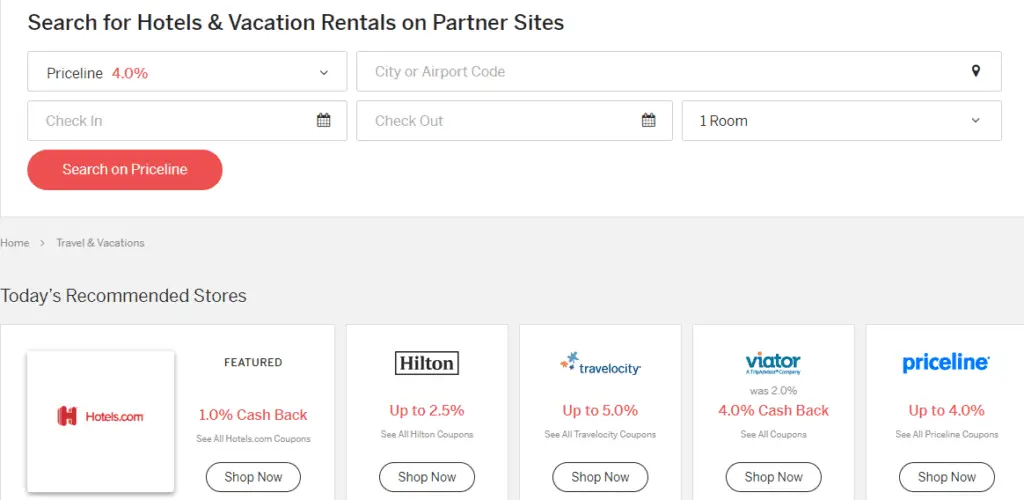Click the Viator logo
Image resolution: width=1024 pixels, height=500 pixels.
tap(773, 364)
